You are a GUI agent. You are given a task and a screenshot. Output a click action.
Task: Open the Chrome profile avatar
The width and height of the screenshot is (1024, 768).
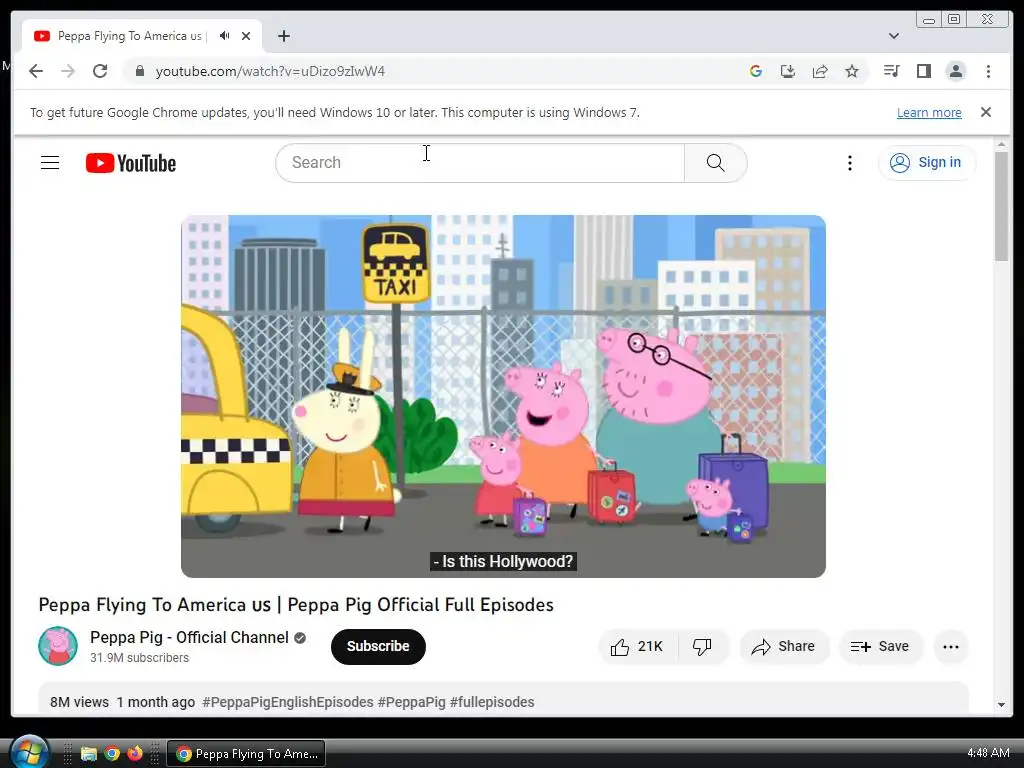[955, 71]
